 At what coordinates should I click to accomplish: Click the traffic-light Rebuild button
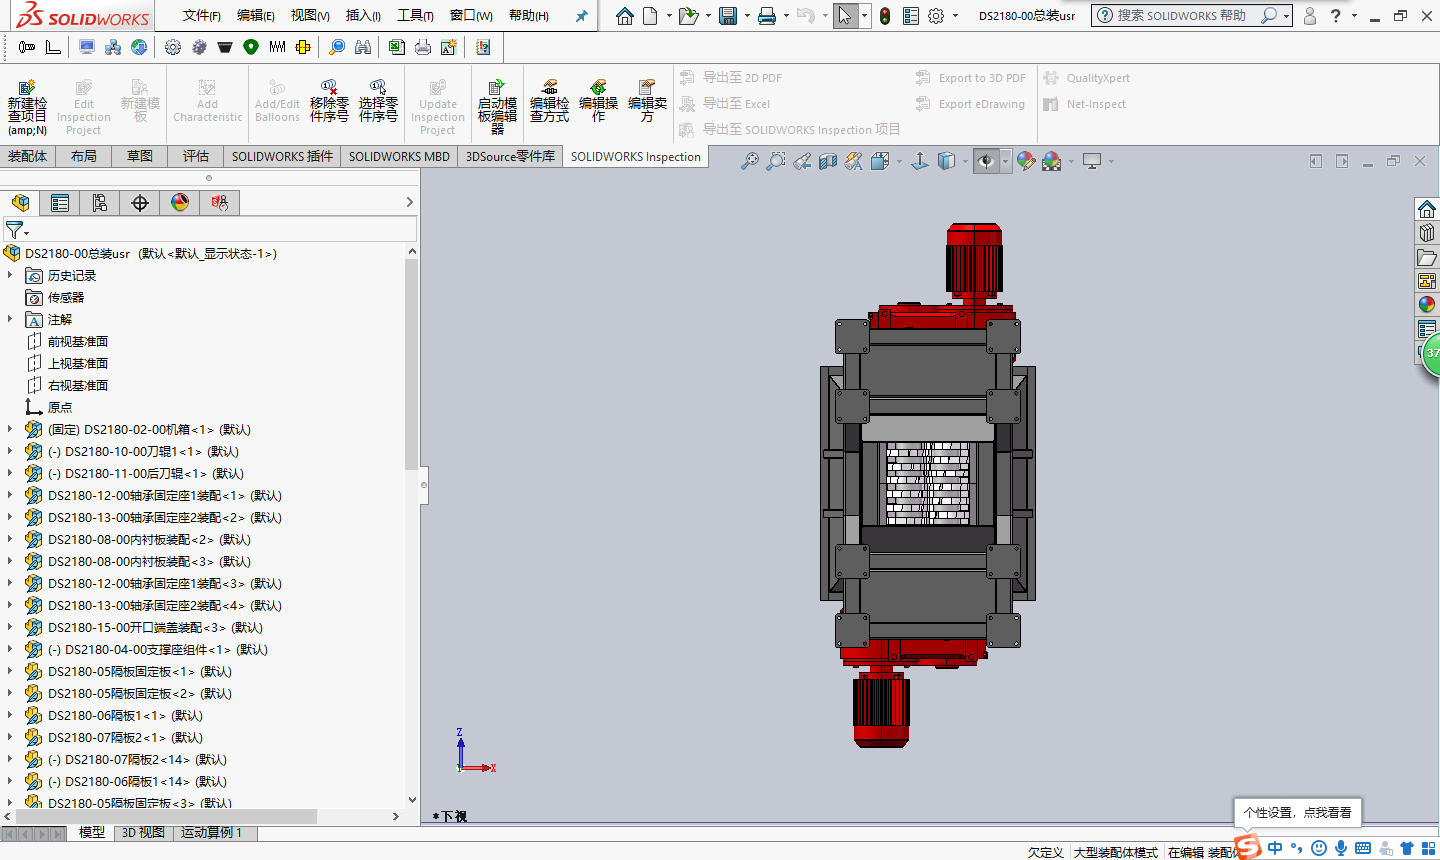pos(885,16)
